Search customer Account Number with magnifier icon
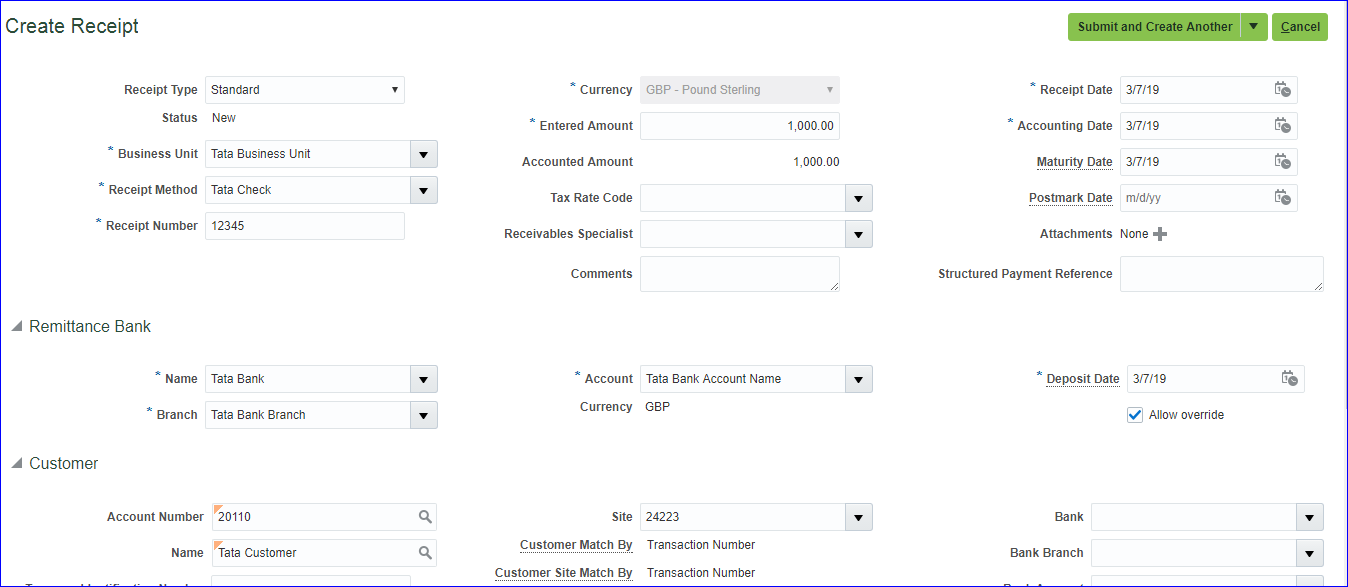 [425, 517]
